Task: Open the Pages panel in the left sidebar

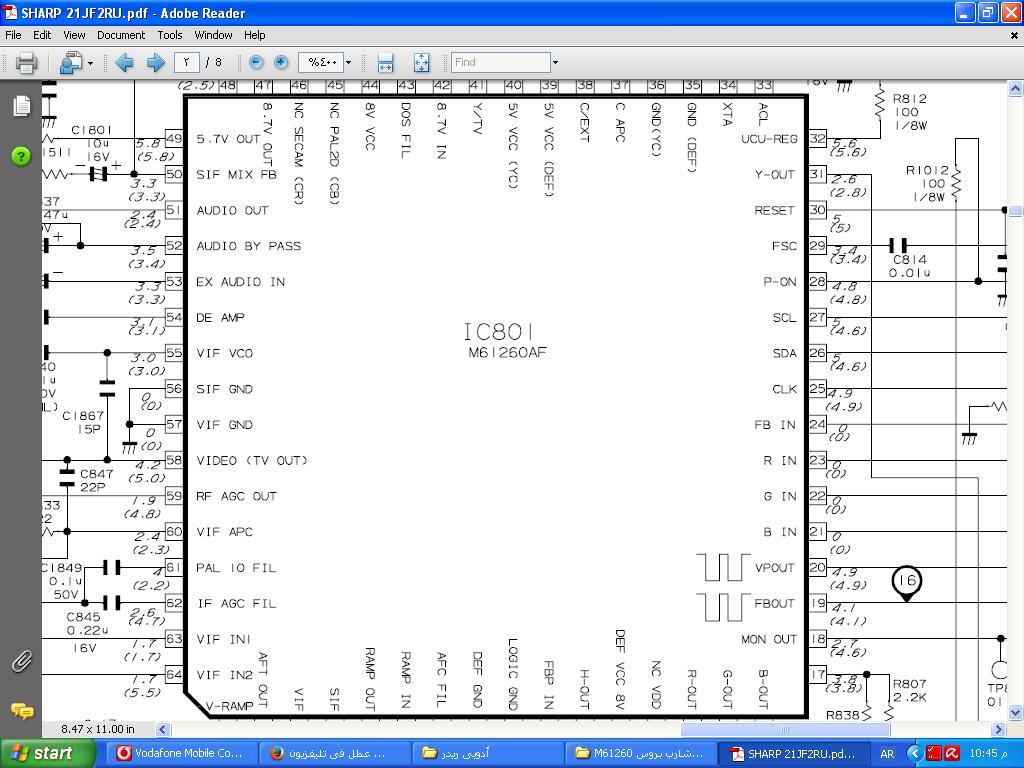Action: (x=22, y=106)
